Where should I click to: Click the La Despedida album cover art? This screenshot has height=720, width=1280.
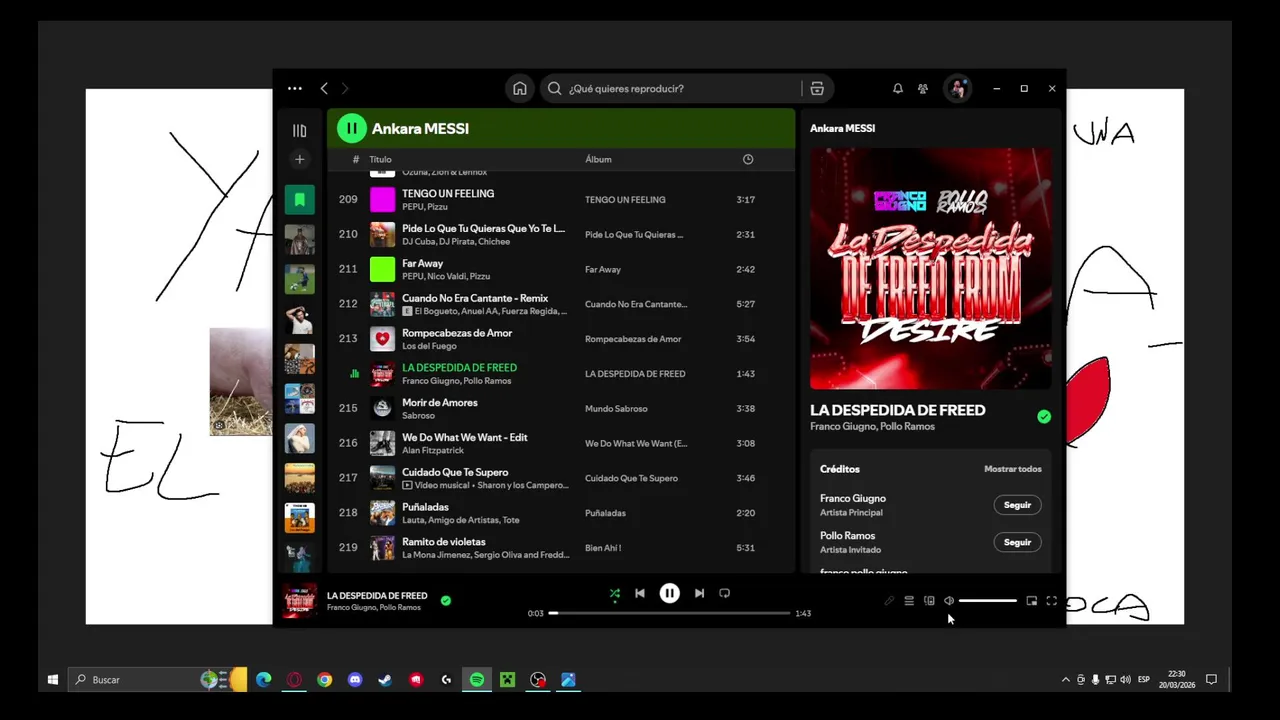(x=930, y=269)
